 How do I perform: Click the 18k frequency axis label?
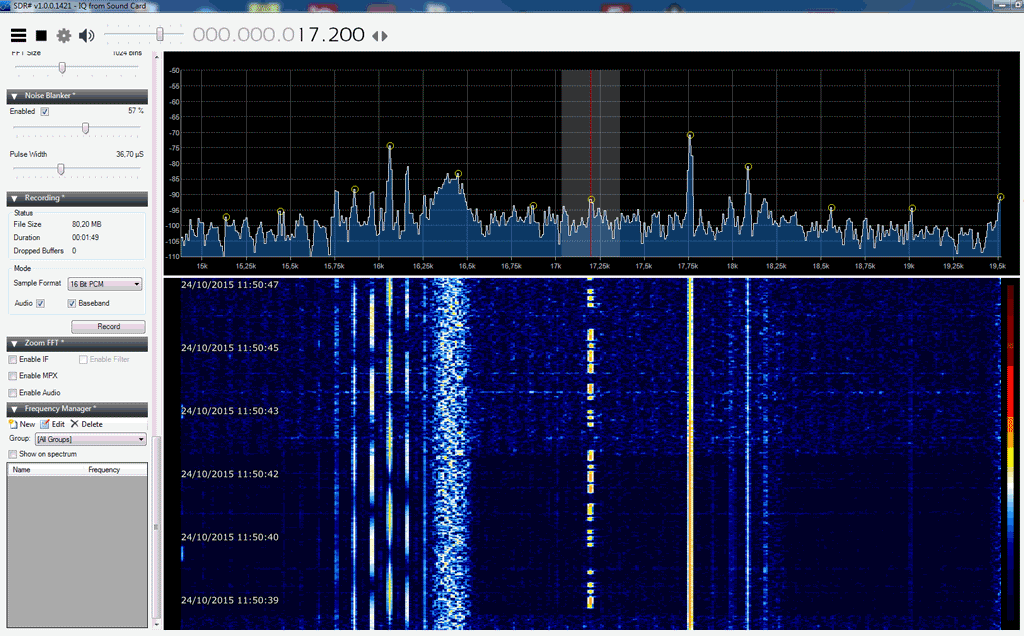[x=733, y=266]
